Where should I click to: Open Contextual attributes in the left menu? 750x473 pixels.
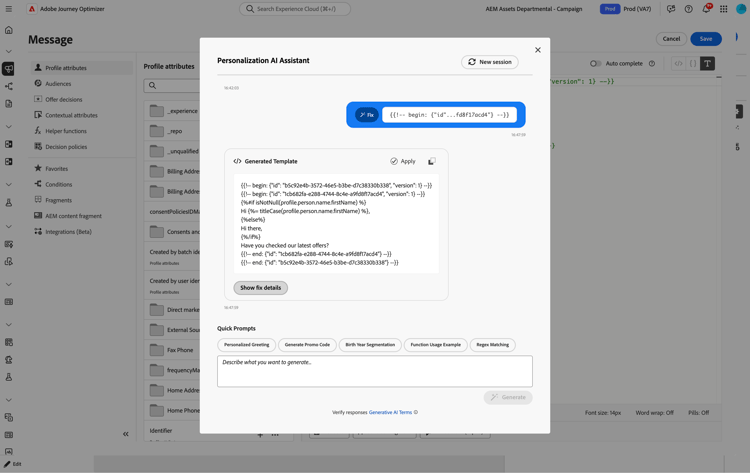[82, 115]
